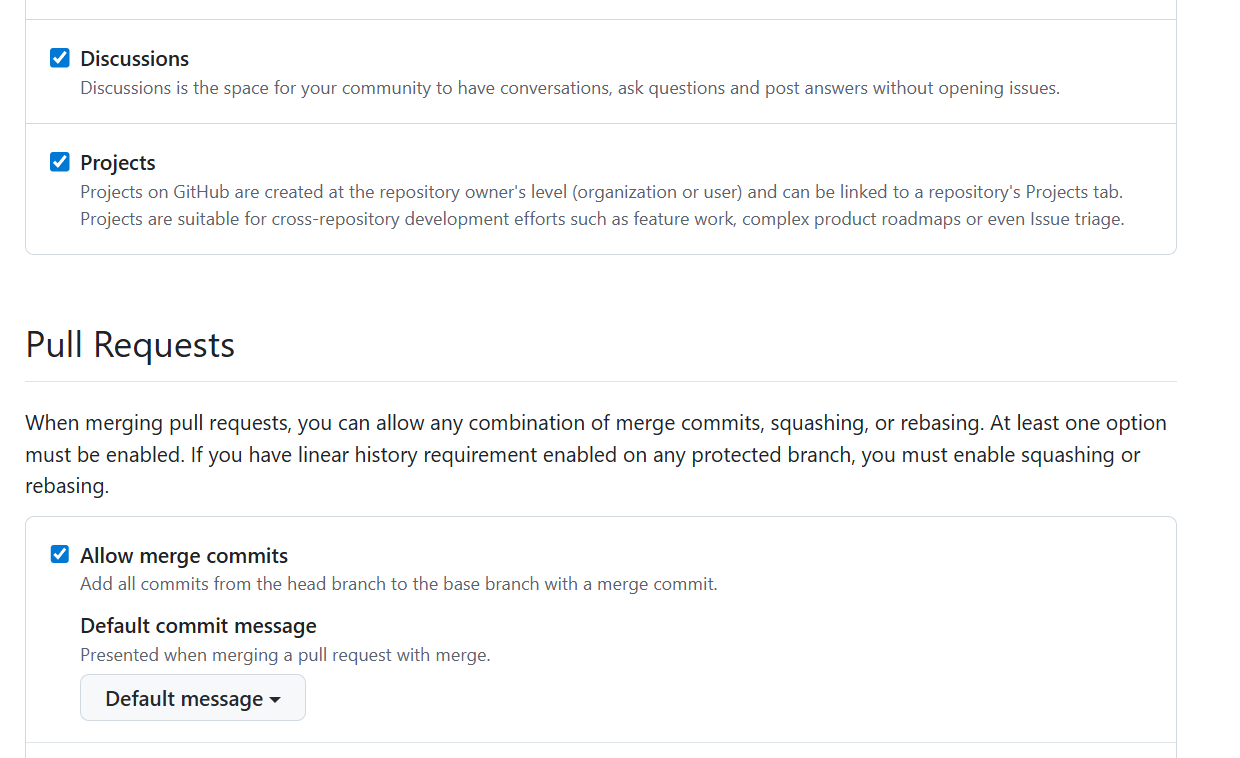Click the text 'Add all commits from the head branch'
The width and height of the screenshot is (1240, 758).
[398, 584]
